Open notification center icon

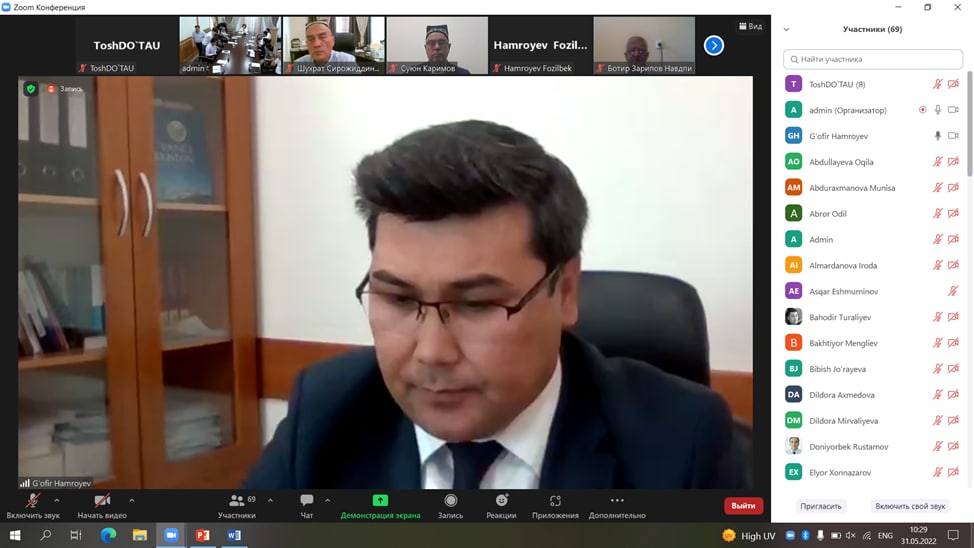953,535
